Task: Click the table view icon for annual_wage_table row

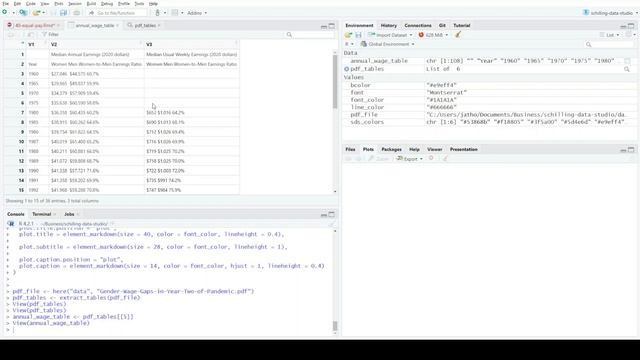Action: click(627, 61)
